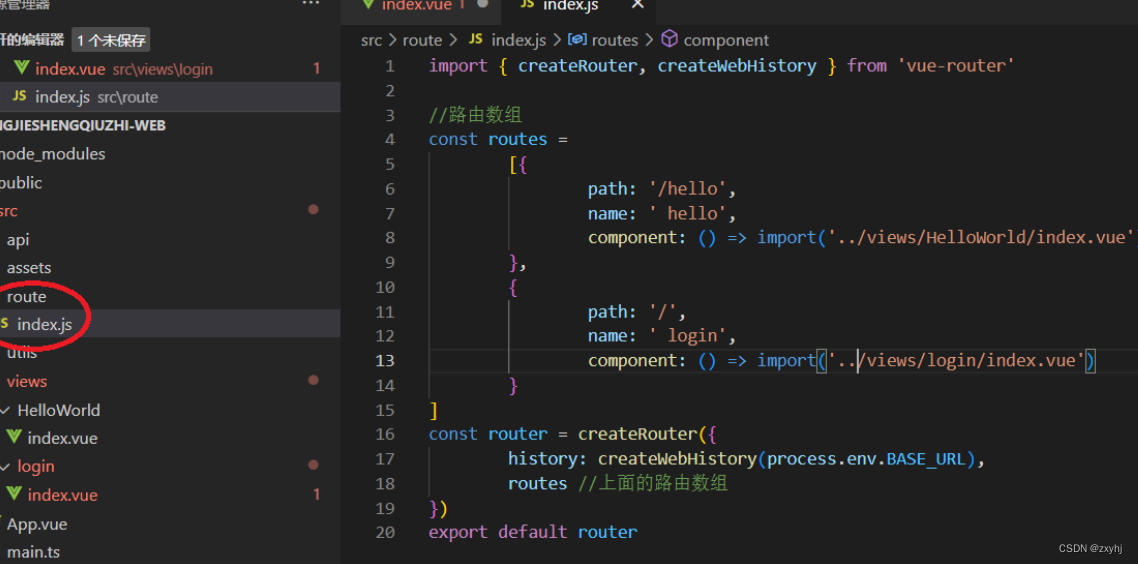Click 'createWebHistory' in the import line
The width and height of the screenshot is (1138, 564).
coord(737,66)
